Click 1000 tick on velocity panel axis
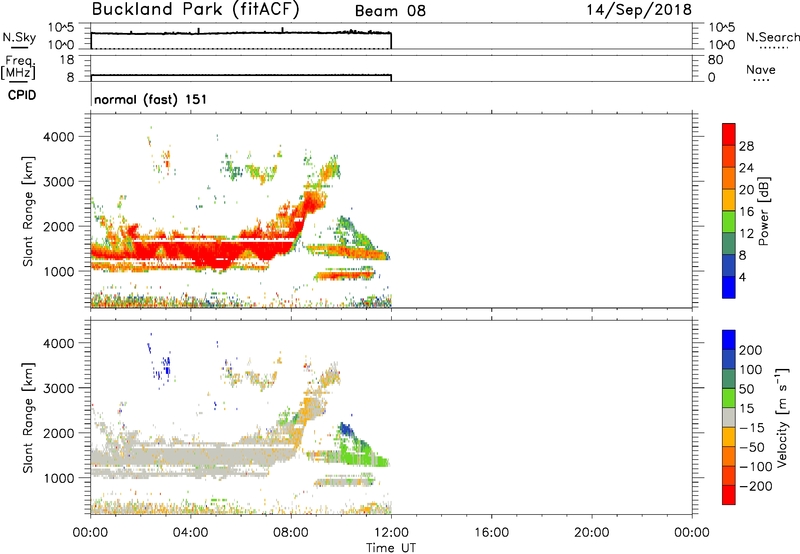 [x=59, y=478]
